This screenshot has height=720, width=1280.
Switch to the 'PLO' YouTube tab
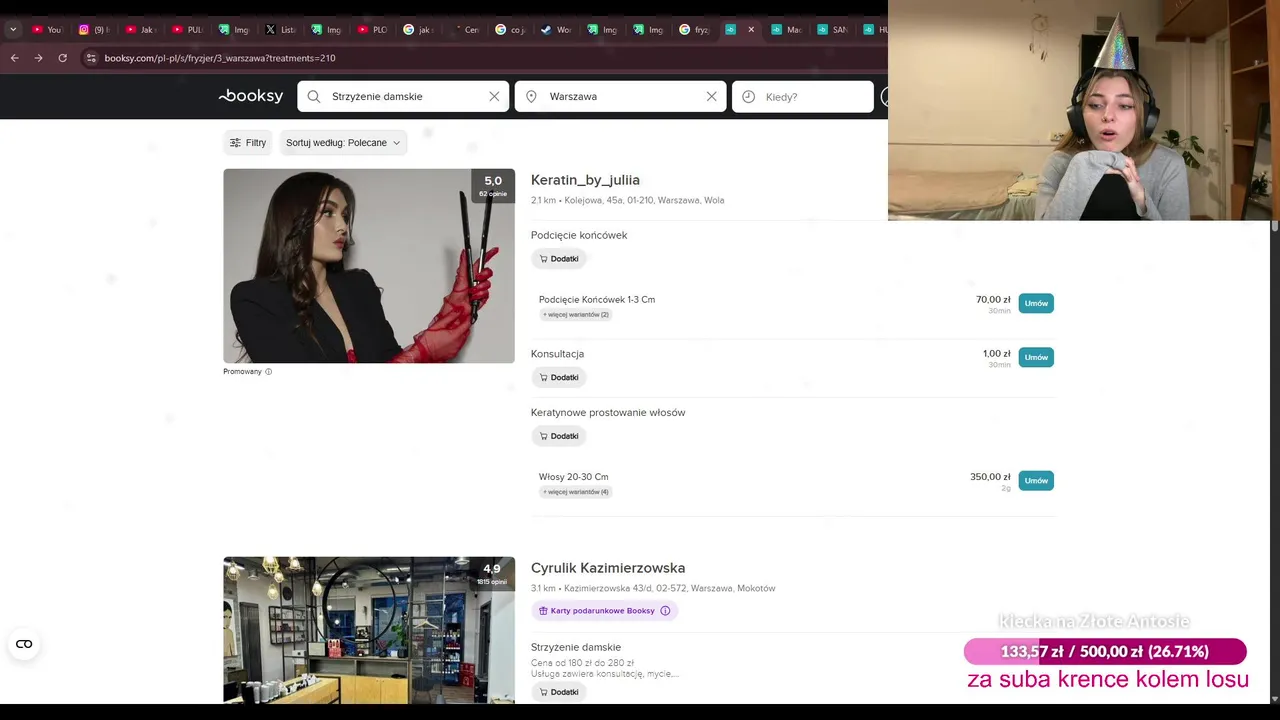[x=371, y=30]
